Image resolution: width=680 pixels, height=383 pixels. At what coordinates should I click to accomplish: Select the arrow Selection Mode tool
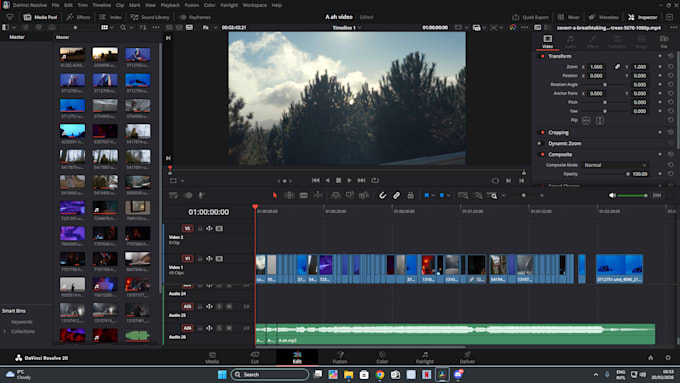click(275, 196)
